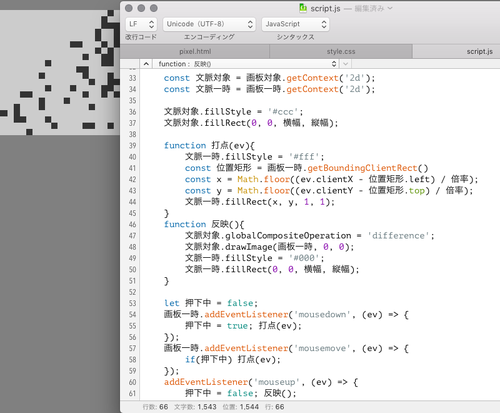Viewport: 500px width, 413px height.
Task: Click line number 60 in gutter
Action: tap(132, 382)
